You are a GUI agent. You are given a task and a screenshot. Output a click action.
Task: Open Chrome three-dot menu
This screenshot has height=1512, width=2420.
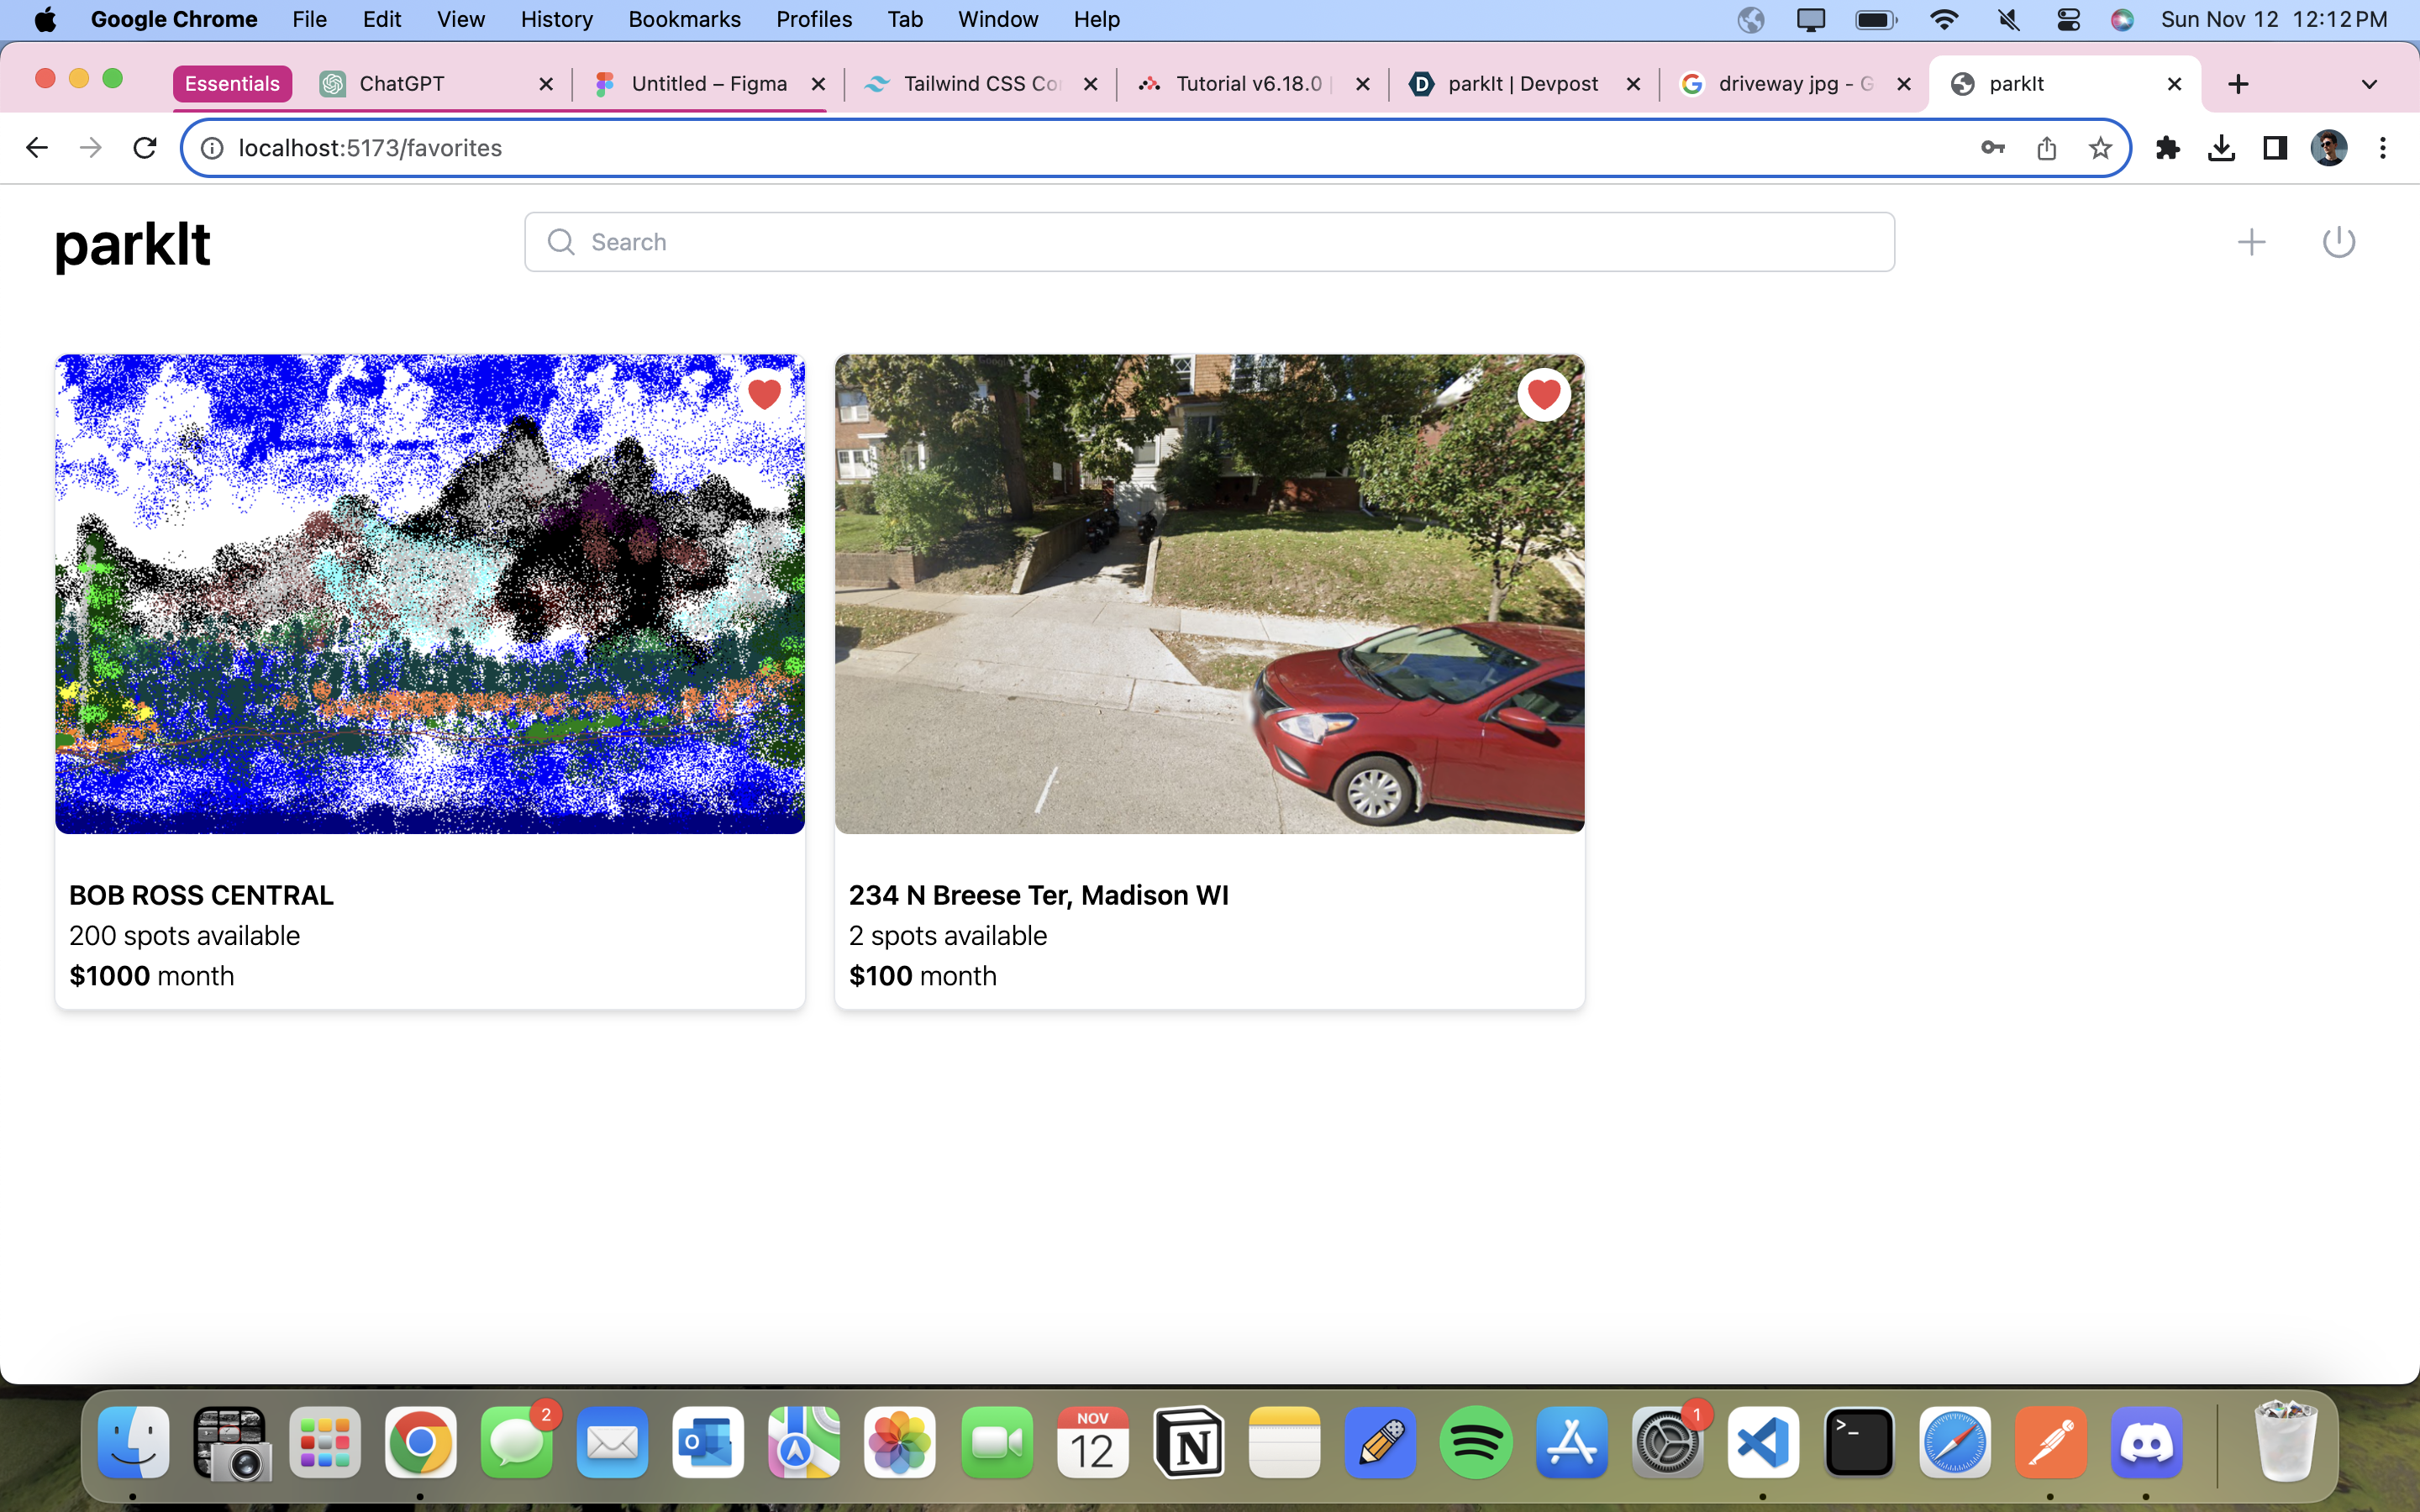[x=2383, y=148]
